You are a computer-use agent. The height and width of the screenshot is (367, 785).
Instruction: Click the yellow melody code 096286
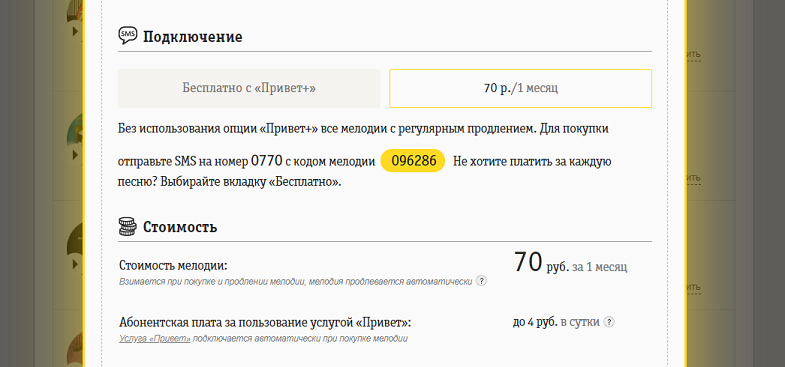point(413,161)
